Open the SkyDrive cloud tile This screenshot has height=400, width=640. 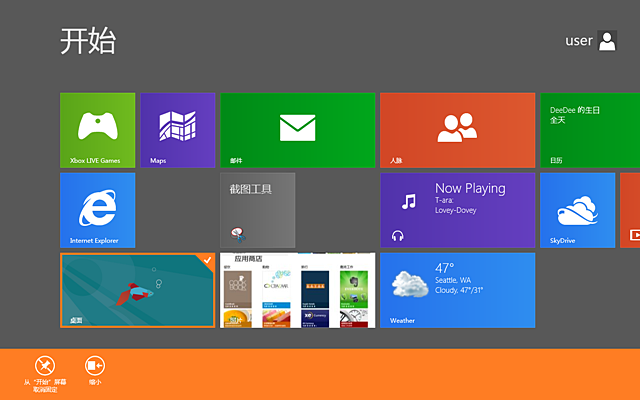click(x=578, y=210)
